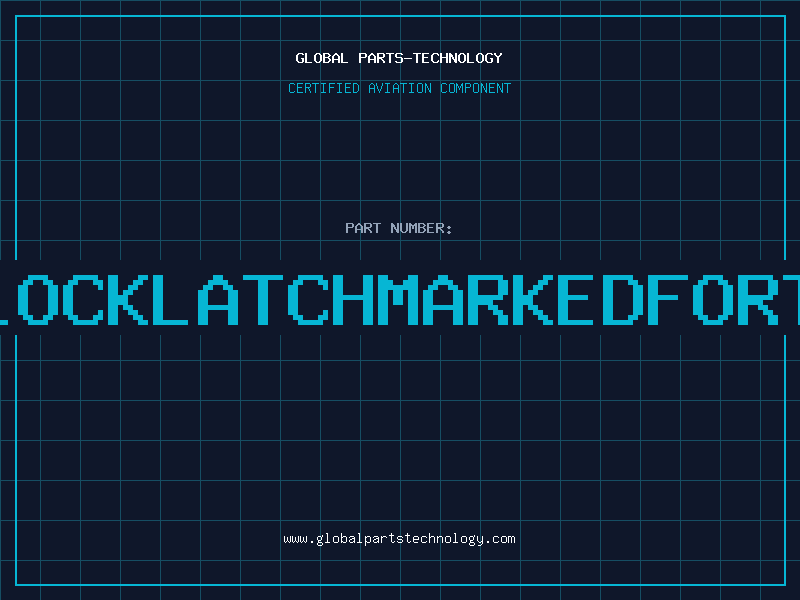Viewport: 800px width, 600px height.
Task: Click the GLOBAL PARTS-TECHNOLOGY heading
Action: [x=399, y=58]
